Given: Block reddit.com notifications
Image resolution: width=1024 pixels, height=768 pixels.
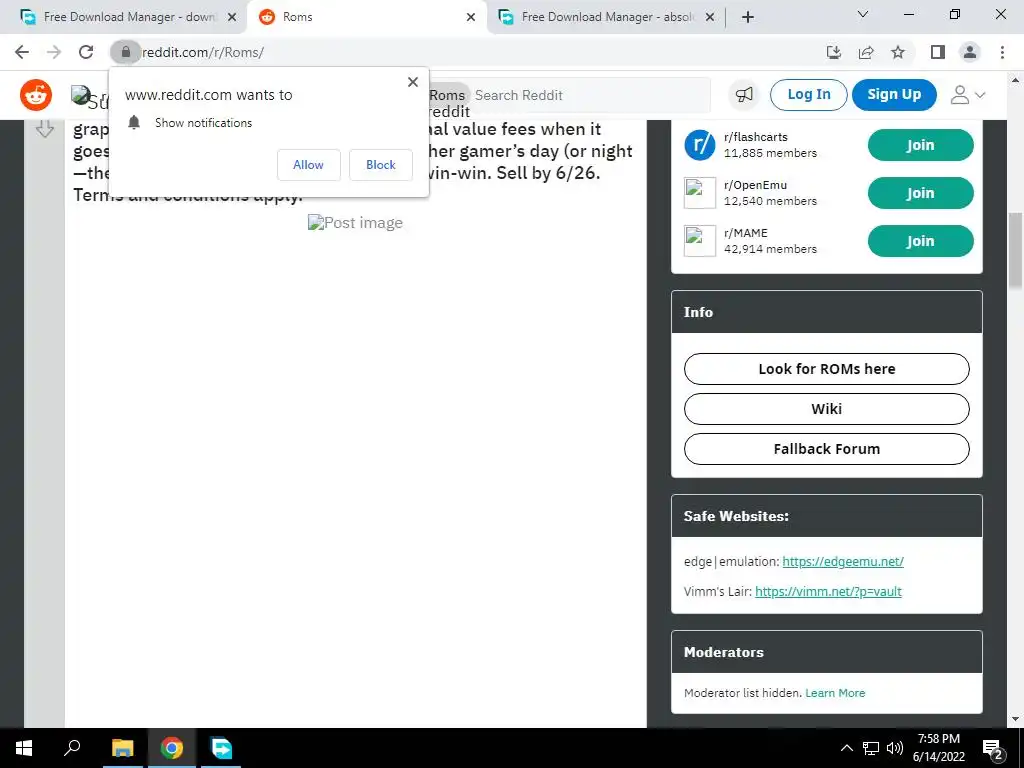Looking at the screenshot, I should pos(381,165).
